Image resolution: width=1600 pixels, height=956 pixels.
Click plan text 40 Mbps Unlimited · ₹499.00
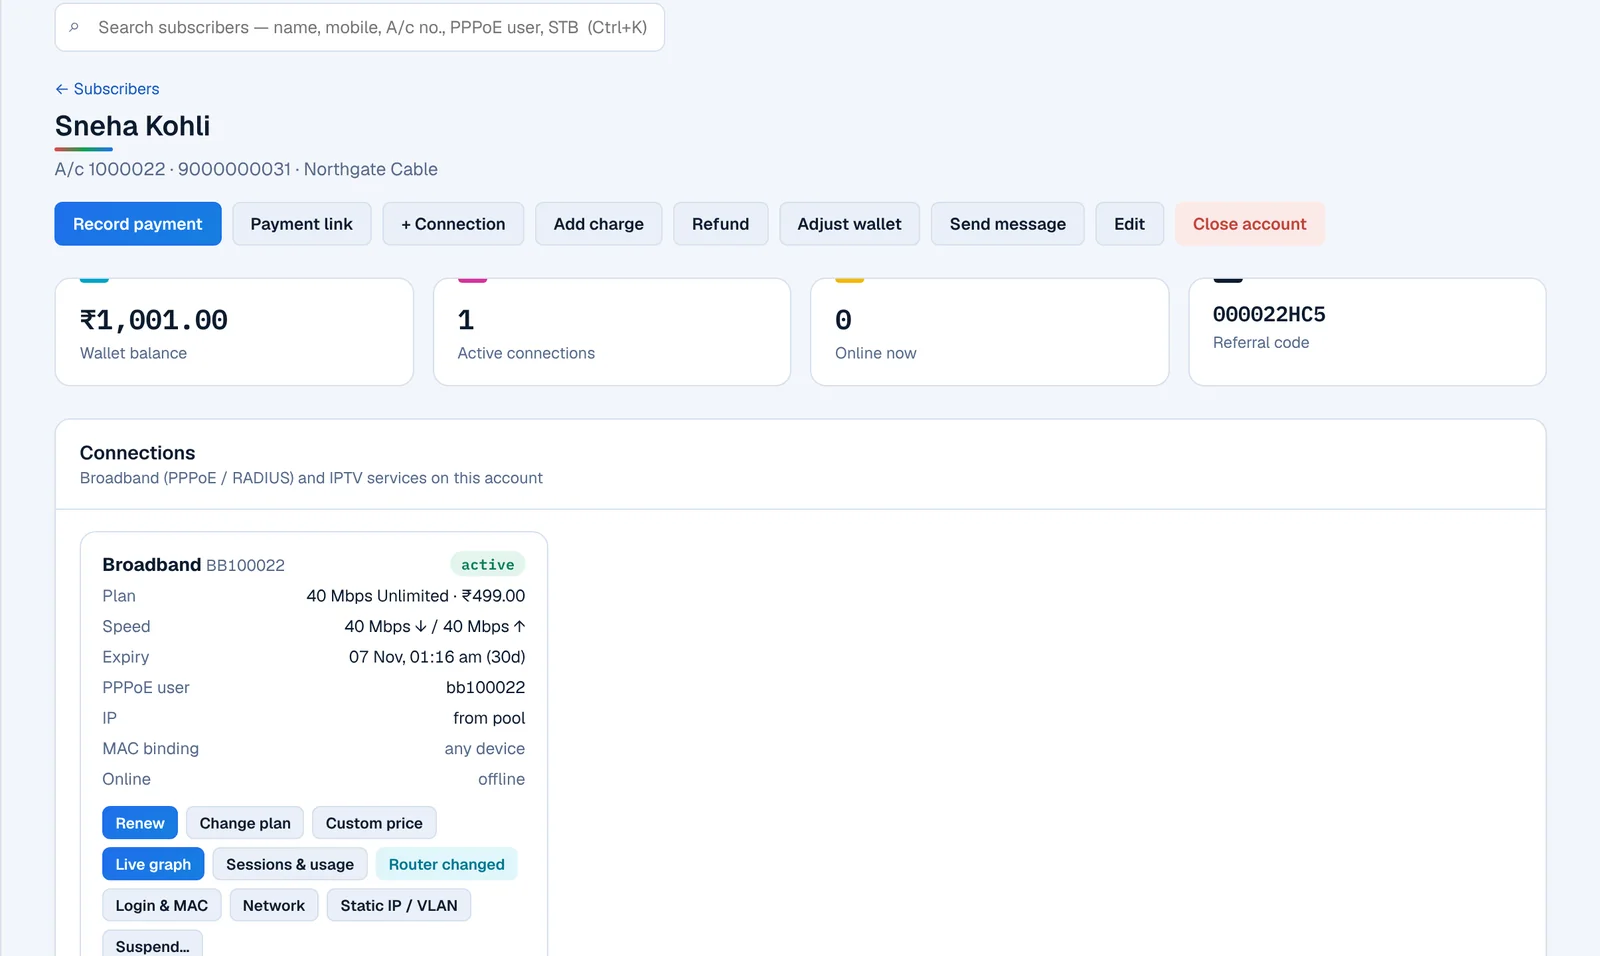(416, 596)
